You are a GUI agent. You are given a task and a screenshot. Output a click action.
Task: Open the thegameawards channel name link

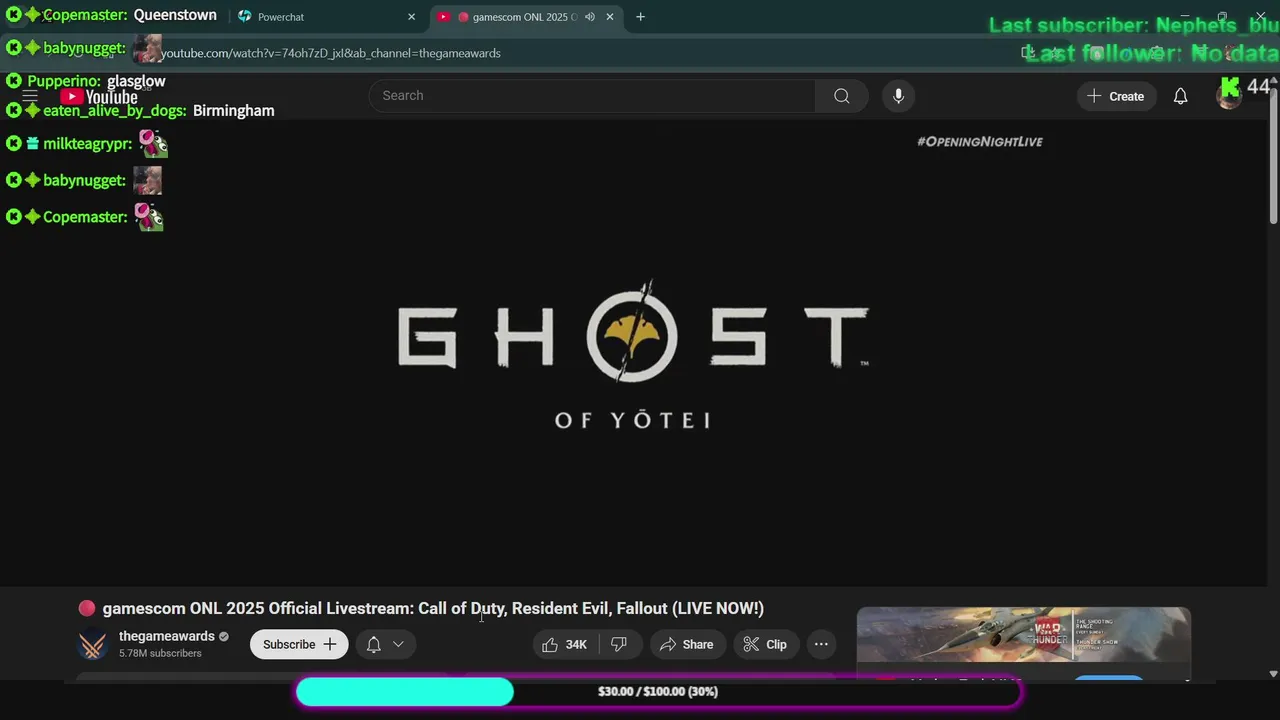167,637
